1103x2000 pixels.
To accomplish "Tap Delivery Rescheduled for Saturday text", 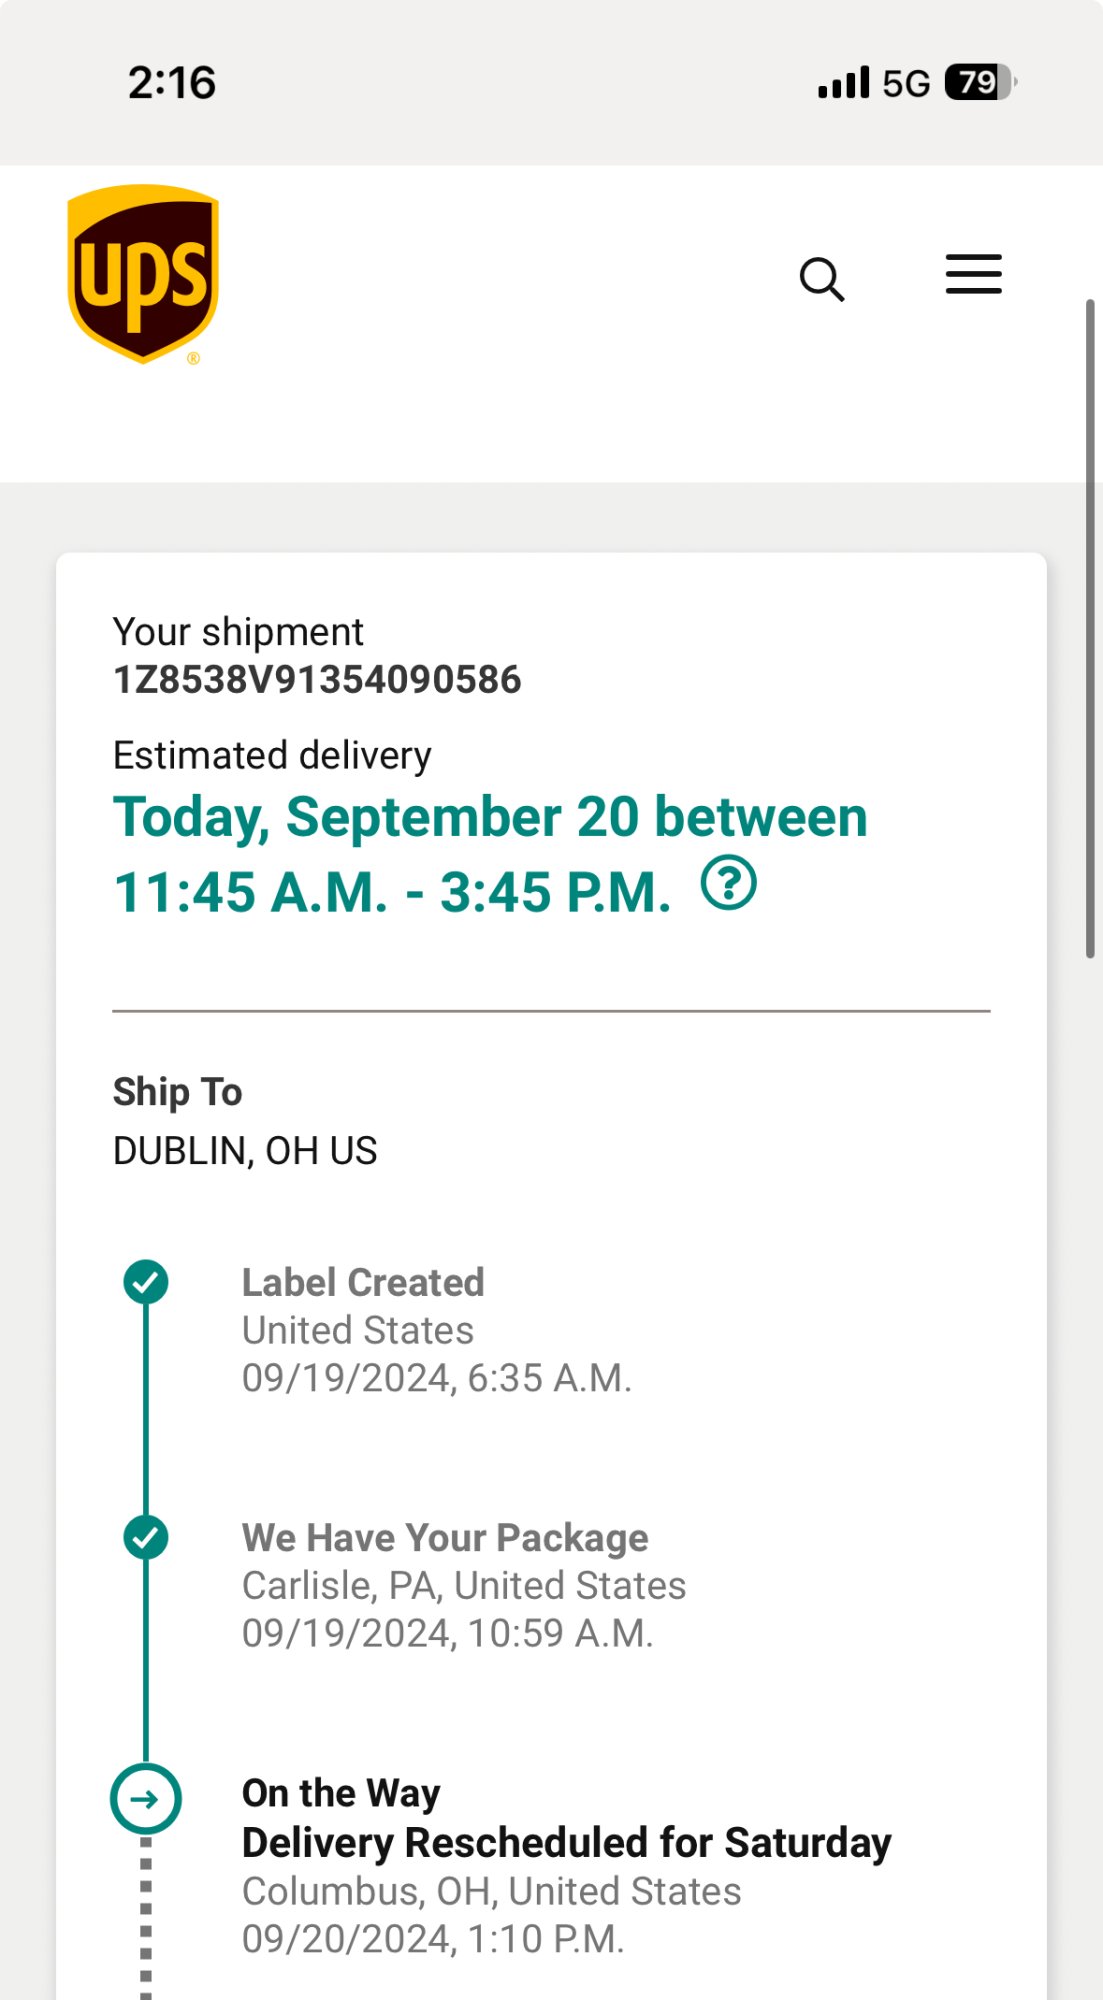I will 566,1842.
